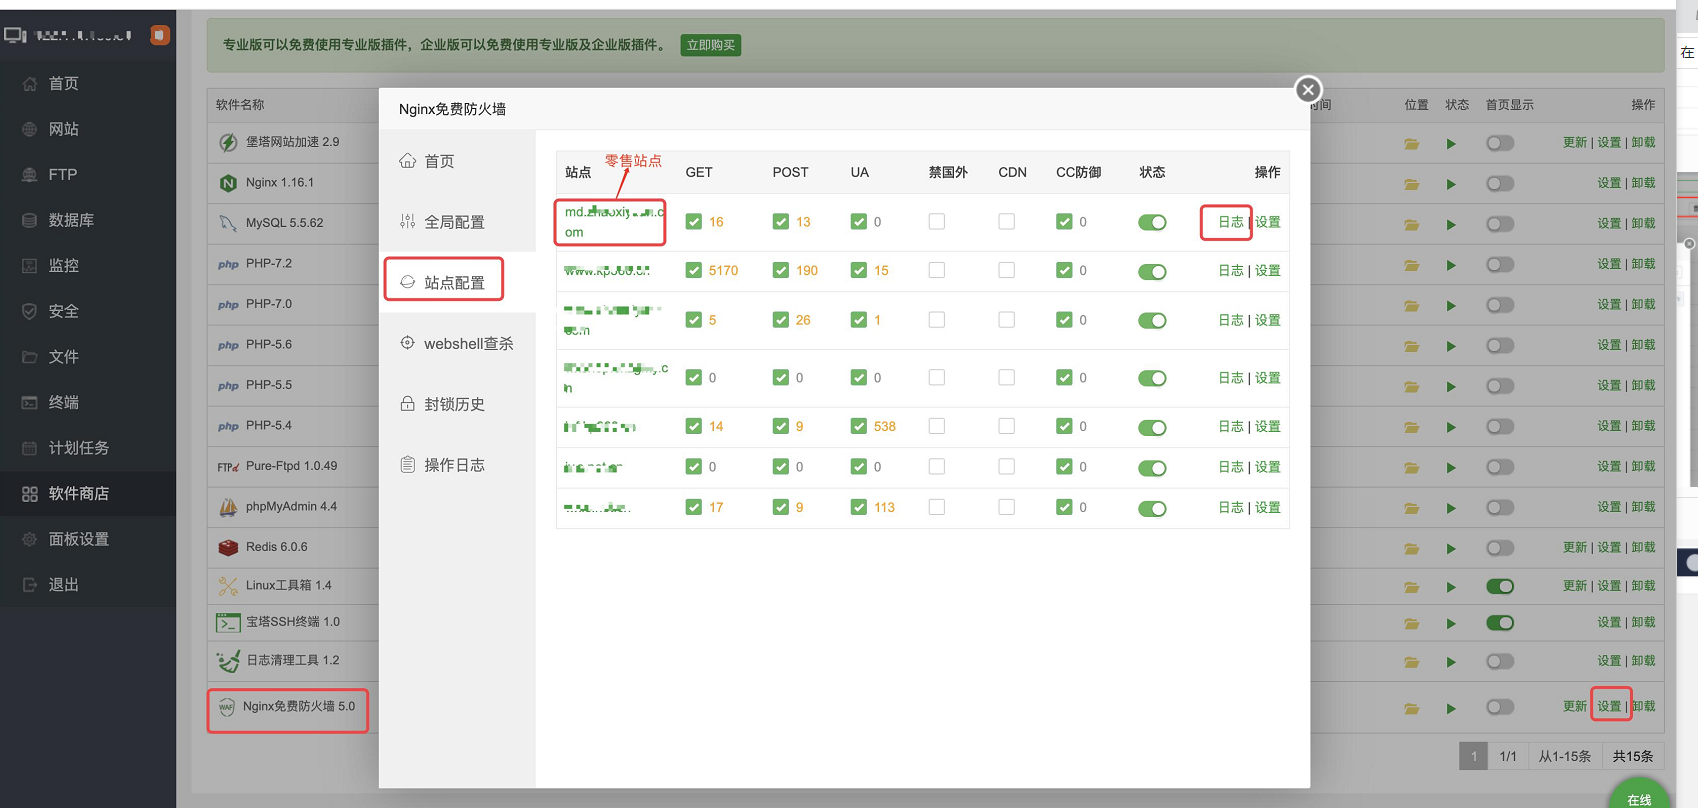Click the Pure-Ftpd 1.0.49 icon
The height and width of the screenshot is (808, 1698).
point(228,467)
